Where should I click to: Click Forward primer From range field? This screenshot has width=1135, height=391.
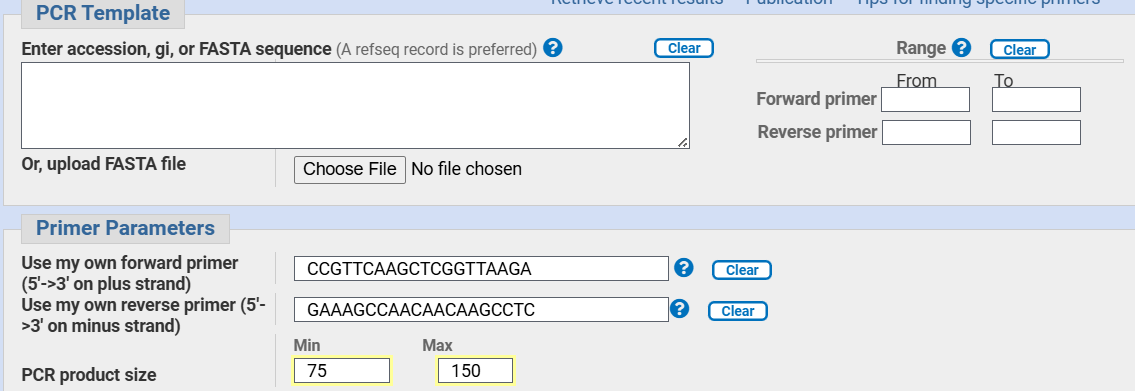click(926, 100)
